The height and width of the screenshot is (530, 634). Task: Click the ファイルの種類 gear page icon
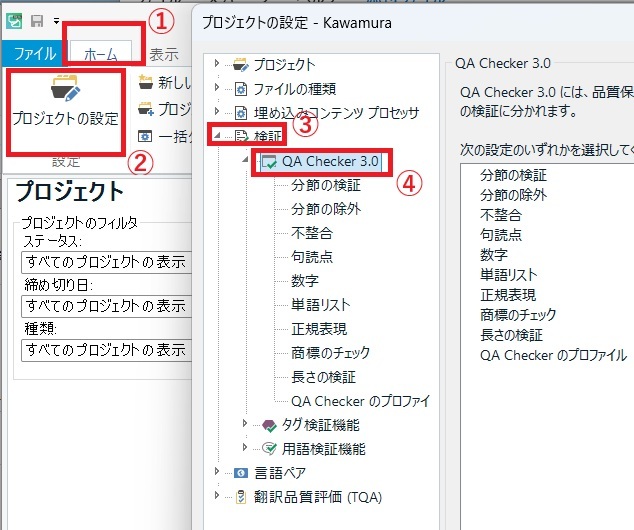click(x=241, y=89)
